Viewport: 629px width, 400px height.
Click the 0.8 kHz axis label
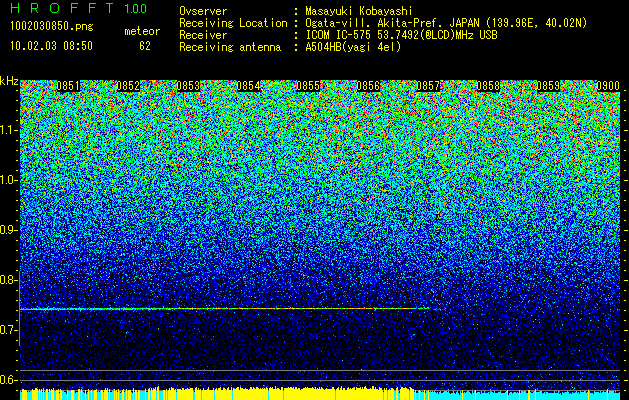pos(8,280)
